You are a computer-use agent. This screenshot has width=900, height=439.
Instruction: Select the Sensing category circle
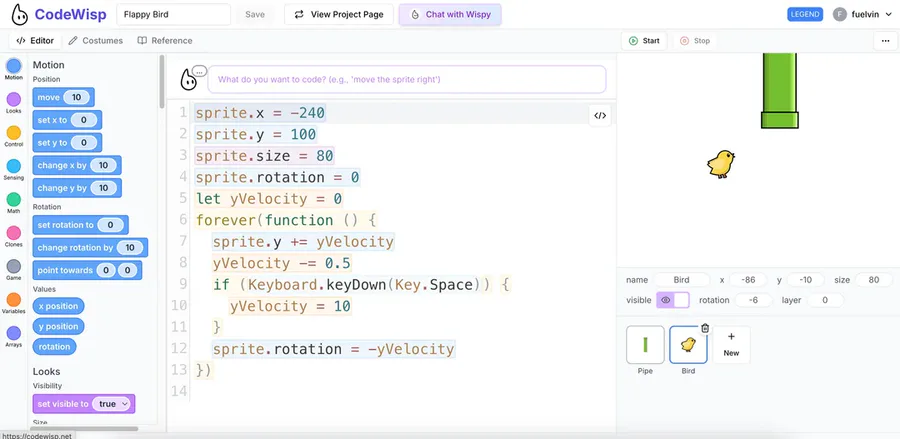[x=14, y=166]
